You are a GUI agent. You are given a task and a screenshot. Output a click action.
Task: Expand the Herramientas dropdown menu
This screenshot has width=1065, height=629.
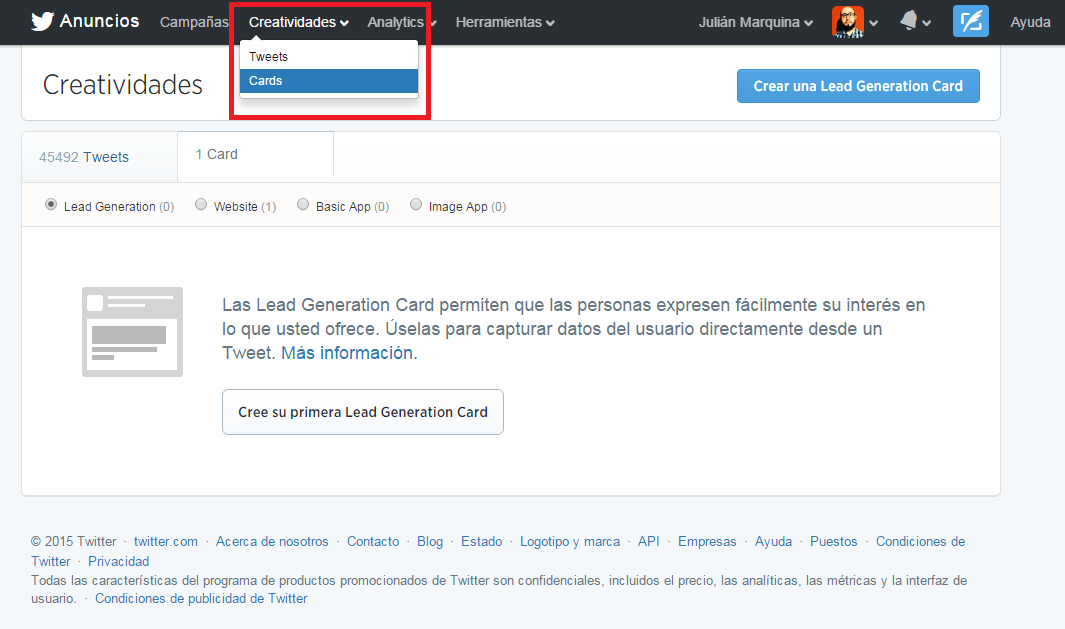pyautogui.click(x=505, y=22)
